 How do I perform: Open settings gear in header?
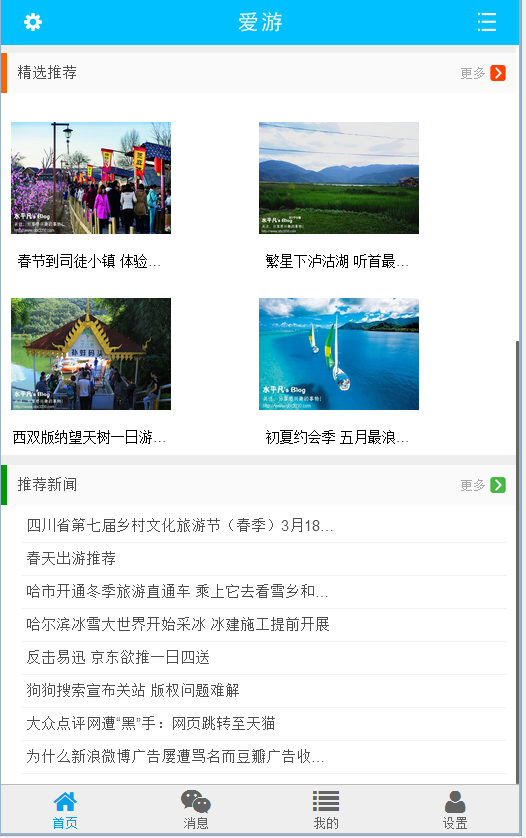click(33, 22)
